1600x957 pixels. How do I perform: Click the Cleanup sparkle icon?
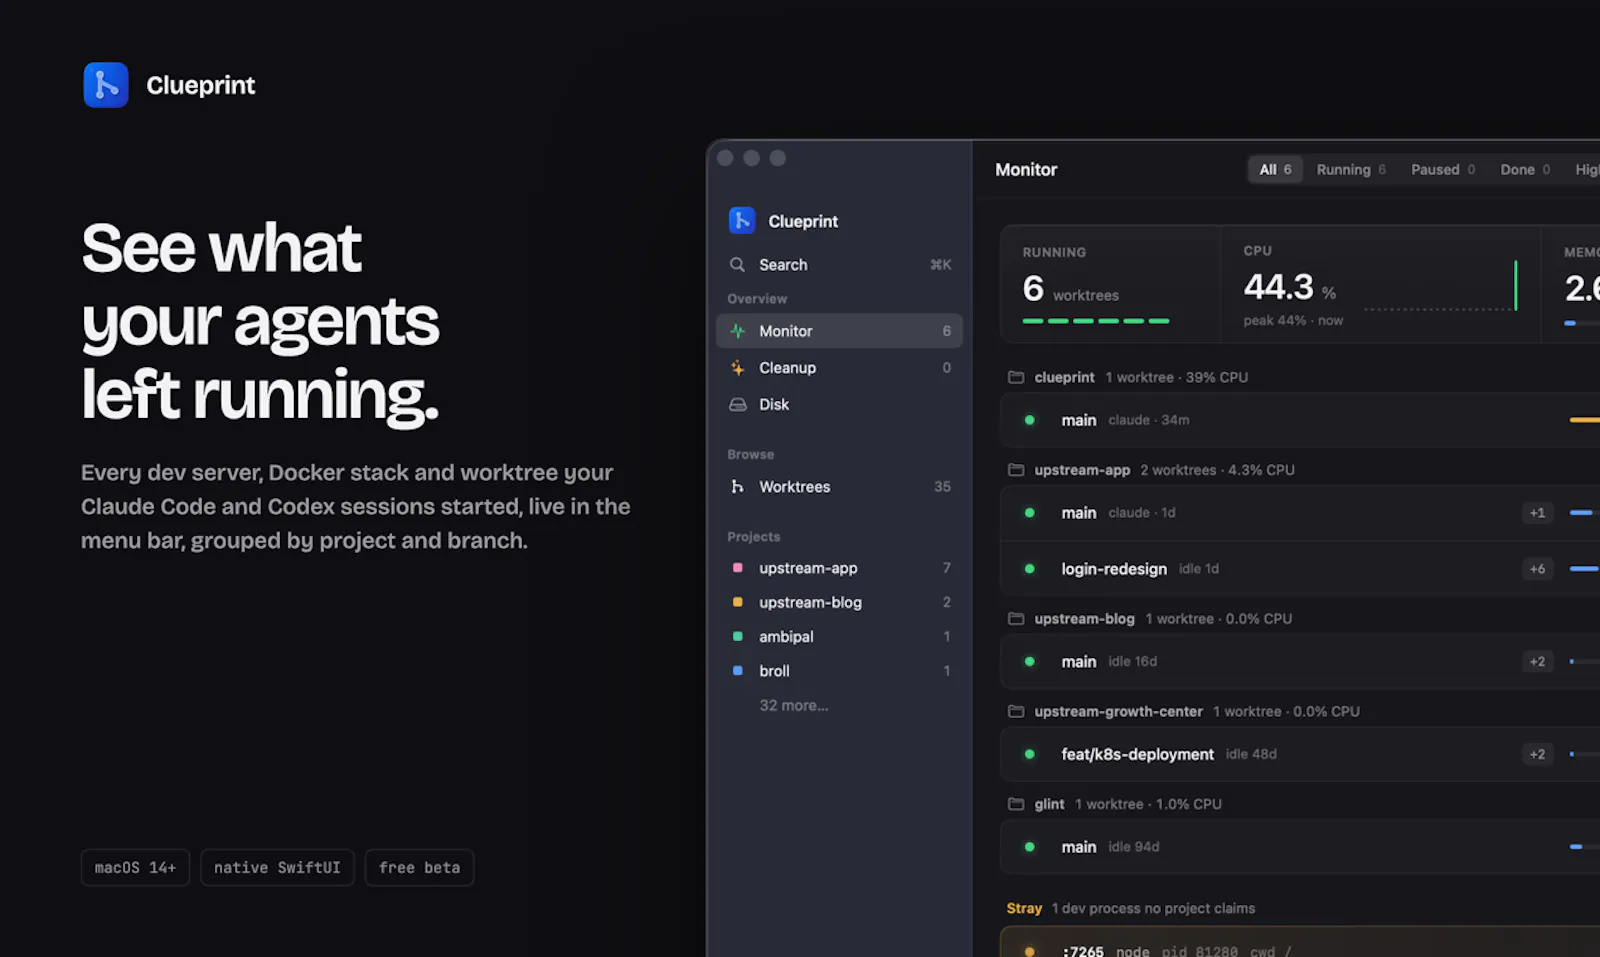coord(737,368)
